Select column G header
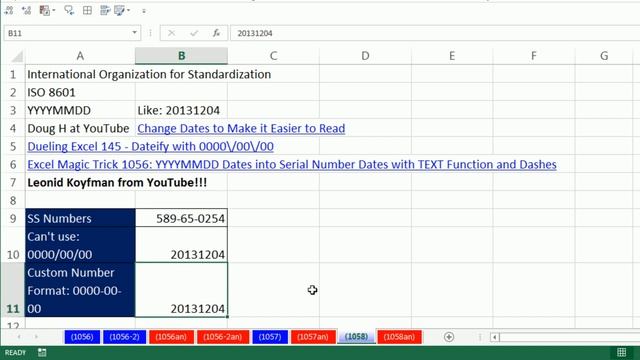This screenshot has height=360, width=640. pos(604,56)
